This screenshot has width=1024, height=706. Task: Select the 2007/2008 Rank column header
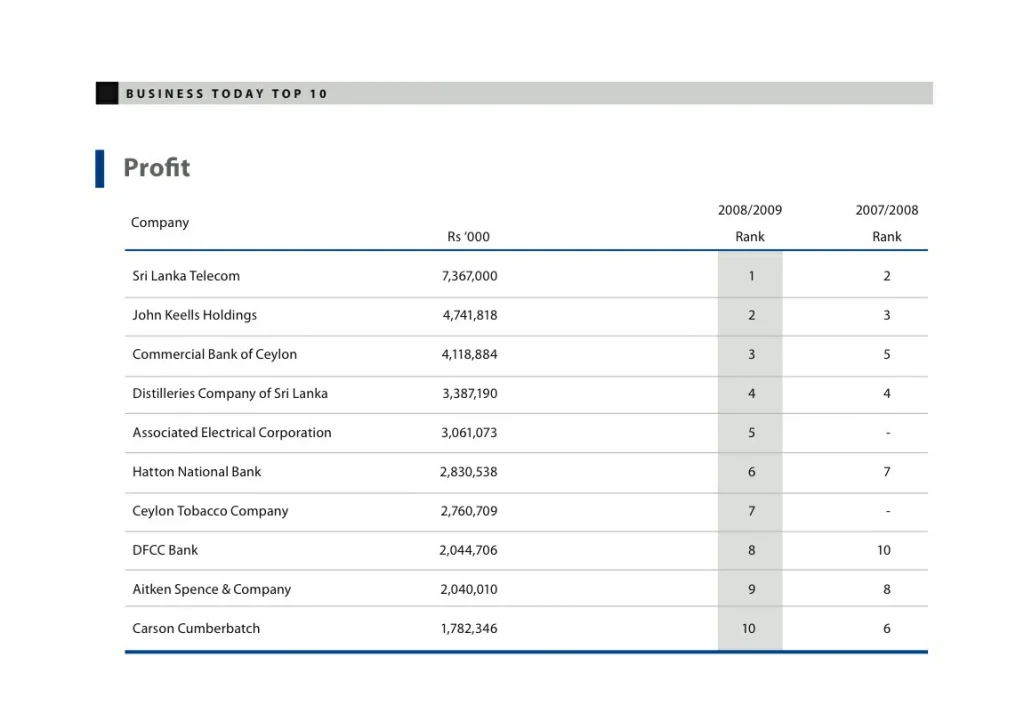pyautogui.click(x=886, y=223)
